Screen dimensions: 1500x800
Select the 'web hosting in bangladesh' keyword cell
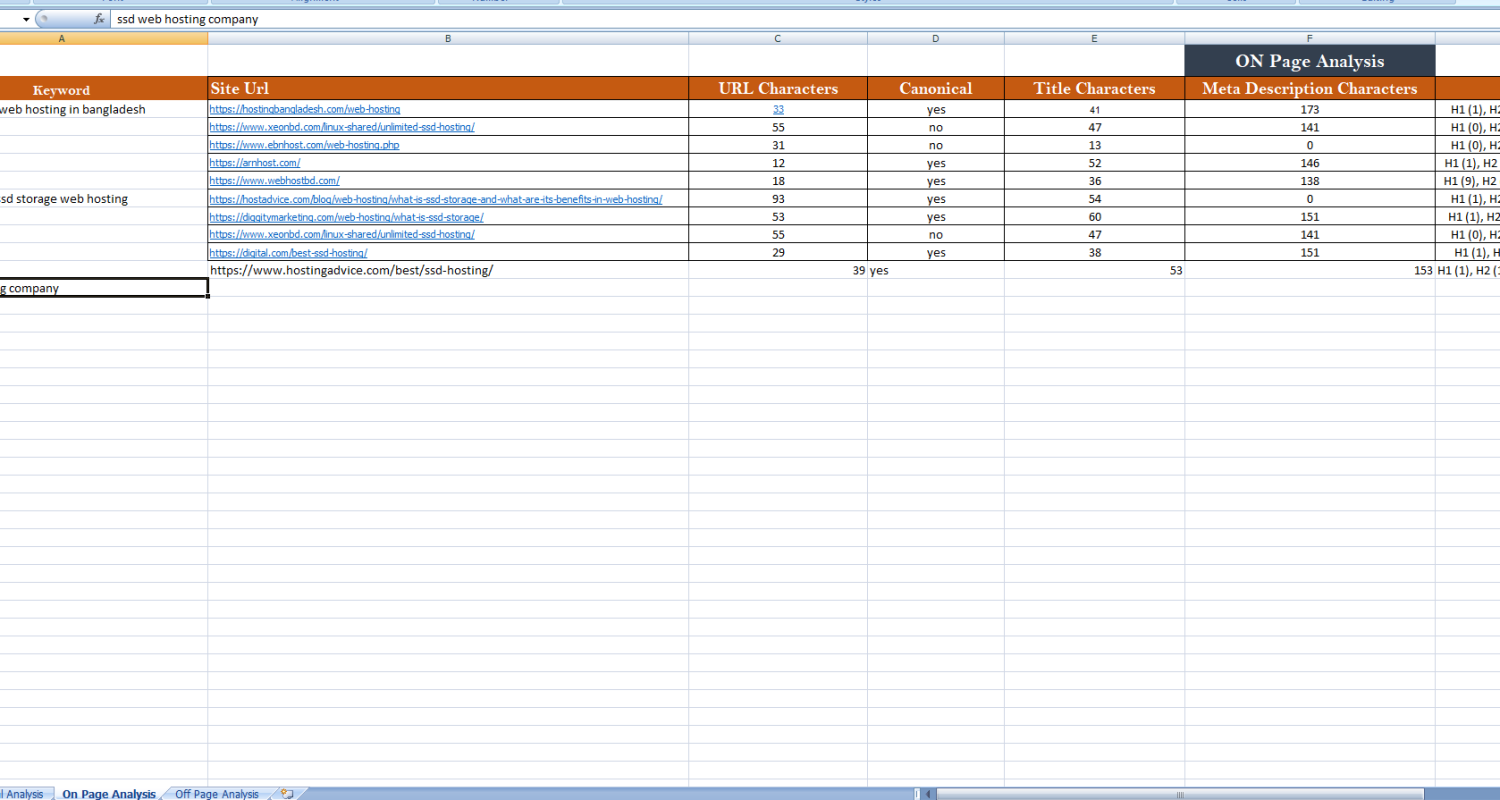pyautogui.click(x=104, y=109)
